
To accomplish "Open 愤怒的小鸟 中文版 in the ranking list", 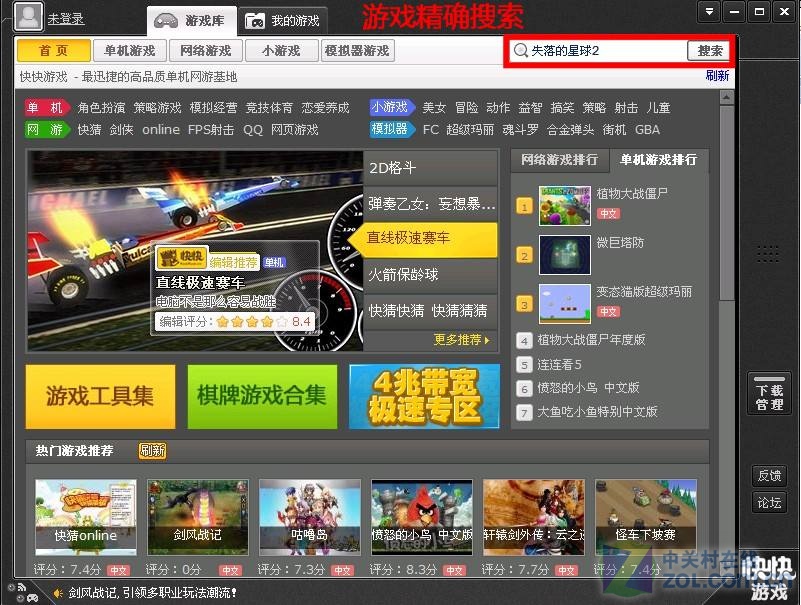I will pyautogui.click(x=588, y=388).
